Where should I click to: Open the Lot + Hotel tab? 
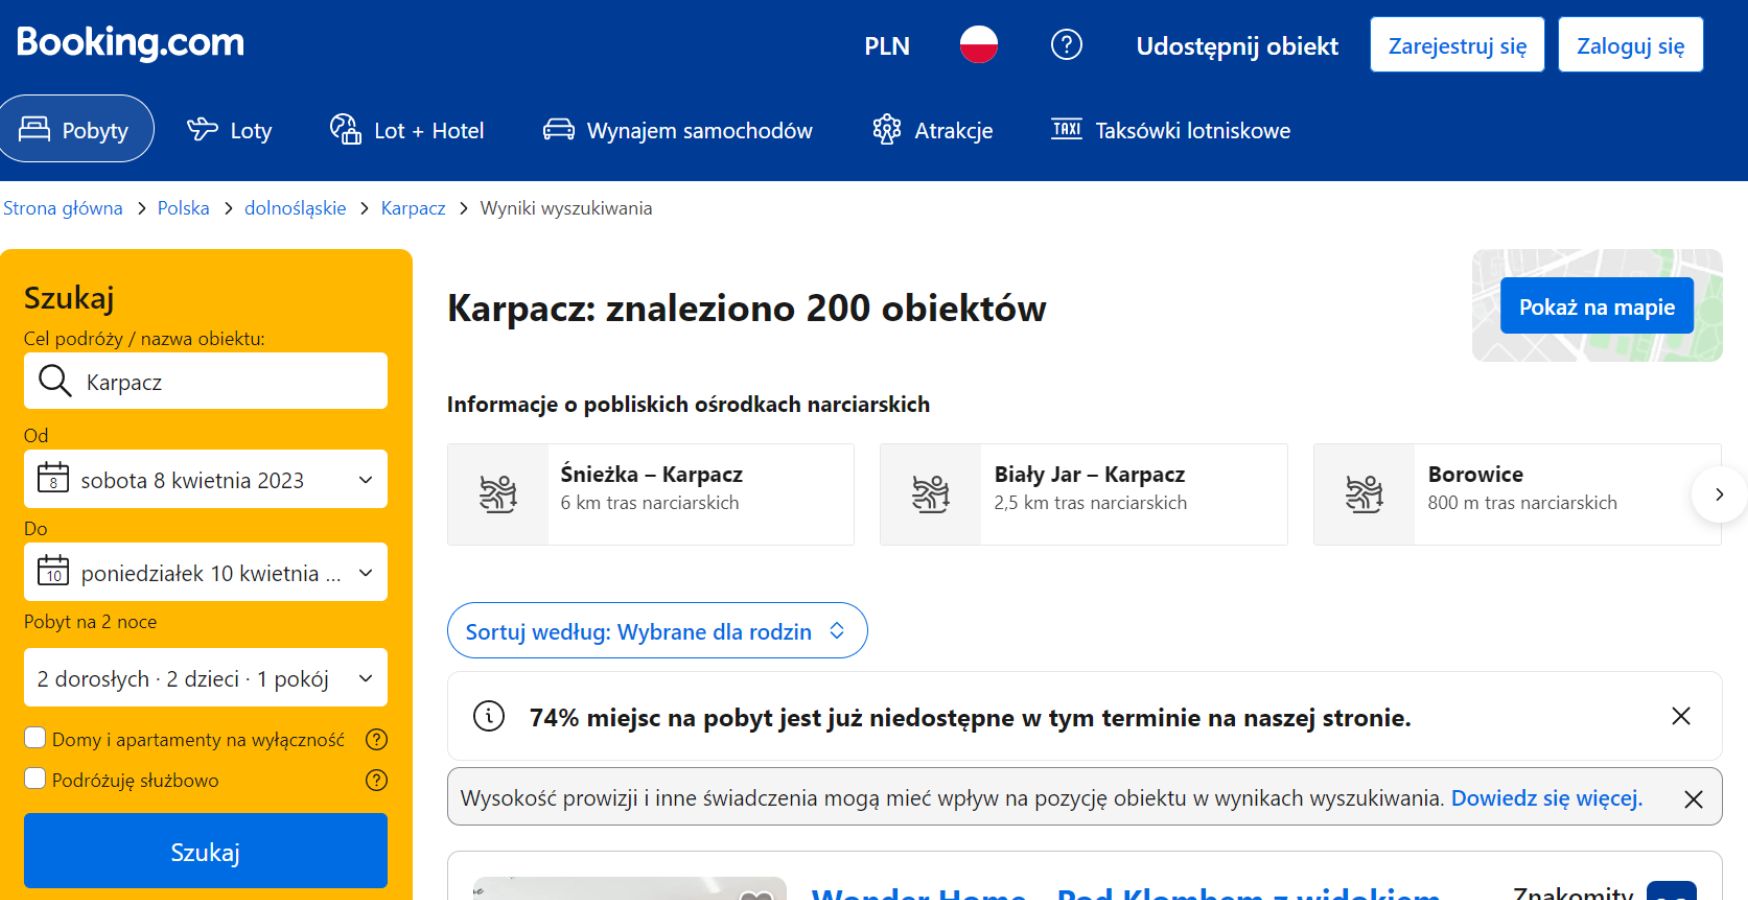pos(407,130)
